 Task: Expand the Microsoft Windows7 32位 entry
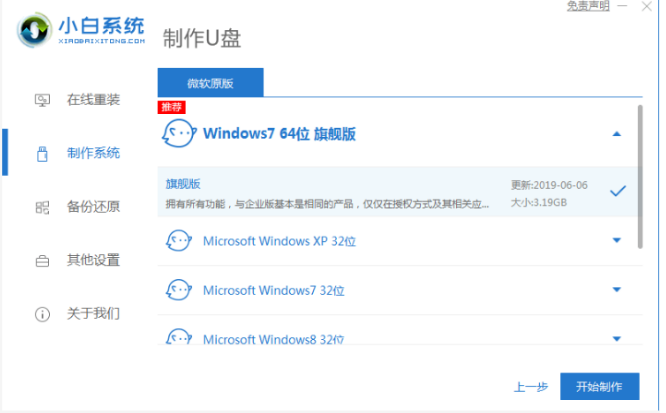click(617, 290)
